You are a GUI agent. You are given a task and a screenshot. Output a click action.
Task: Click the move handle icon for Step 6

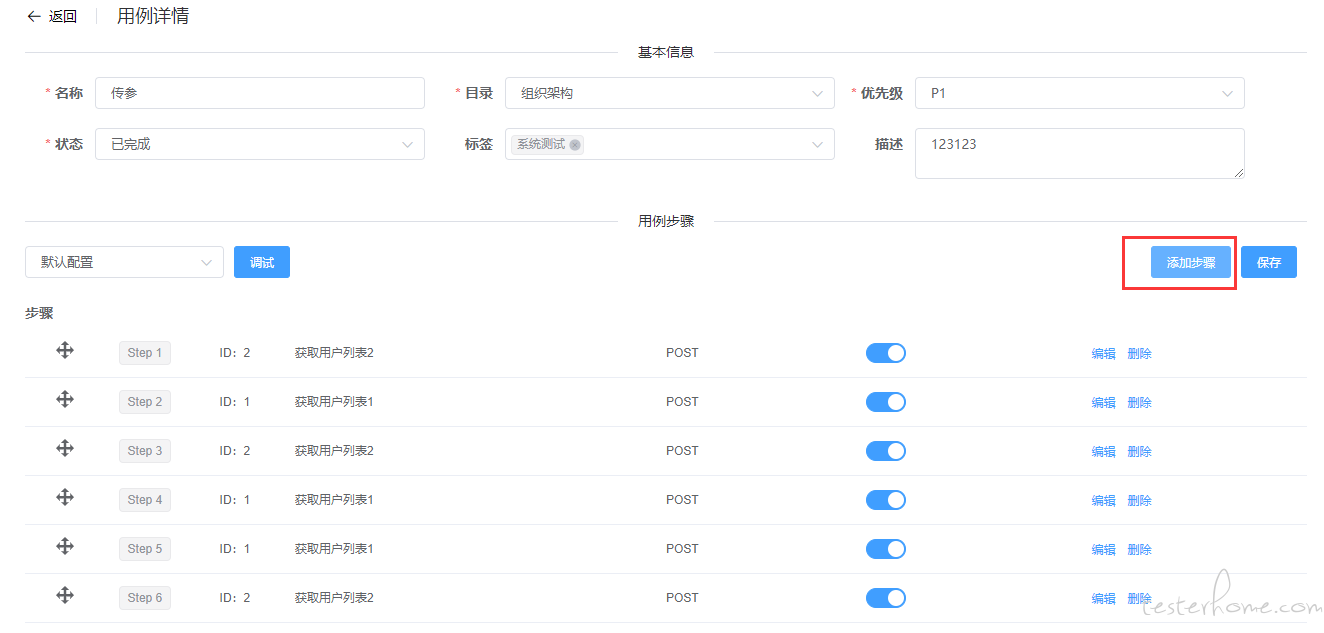[x=65, y=595]
